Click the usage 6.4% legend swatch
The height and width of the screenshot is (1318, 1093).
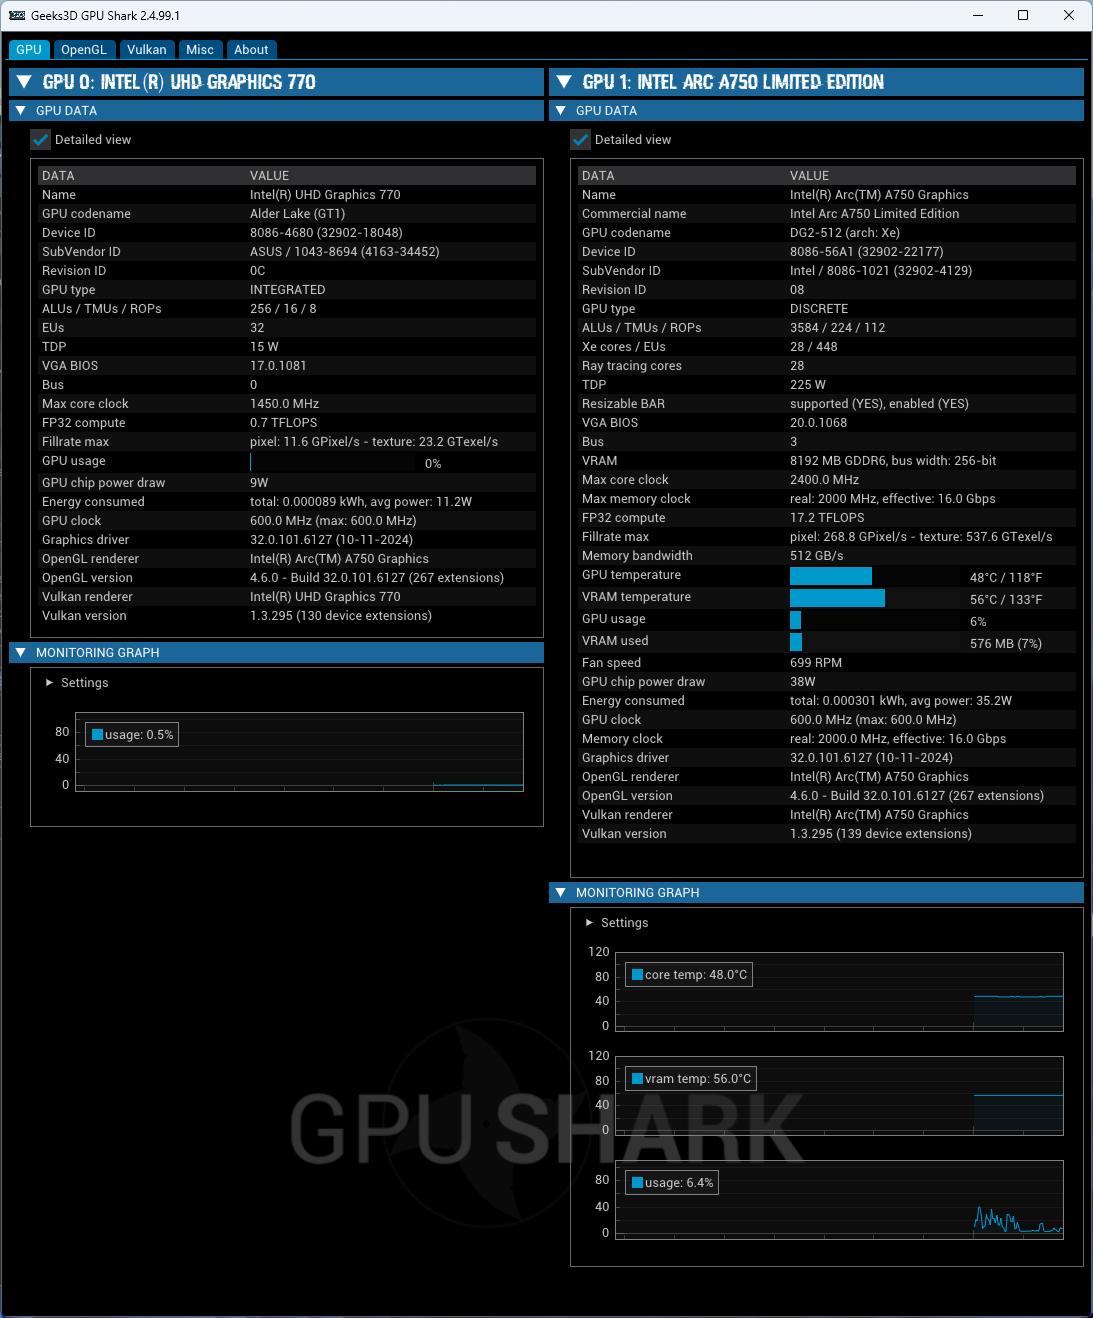point(637,1183)
